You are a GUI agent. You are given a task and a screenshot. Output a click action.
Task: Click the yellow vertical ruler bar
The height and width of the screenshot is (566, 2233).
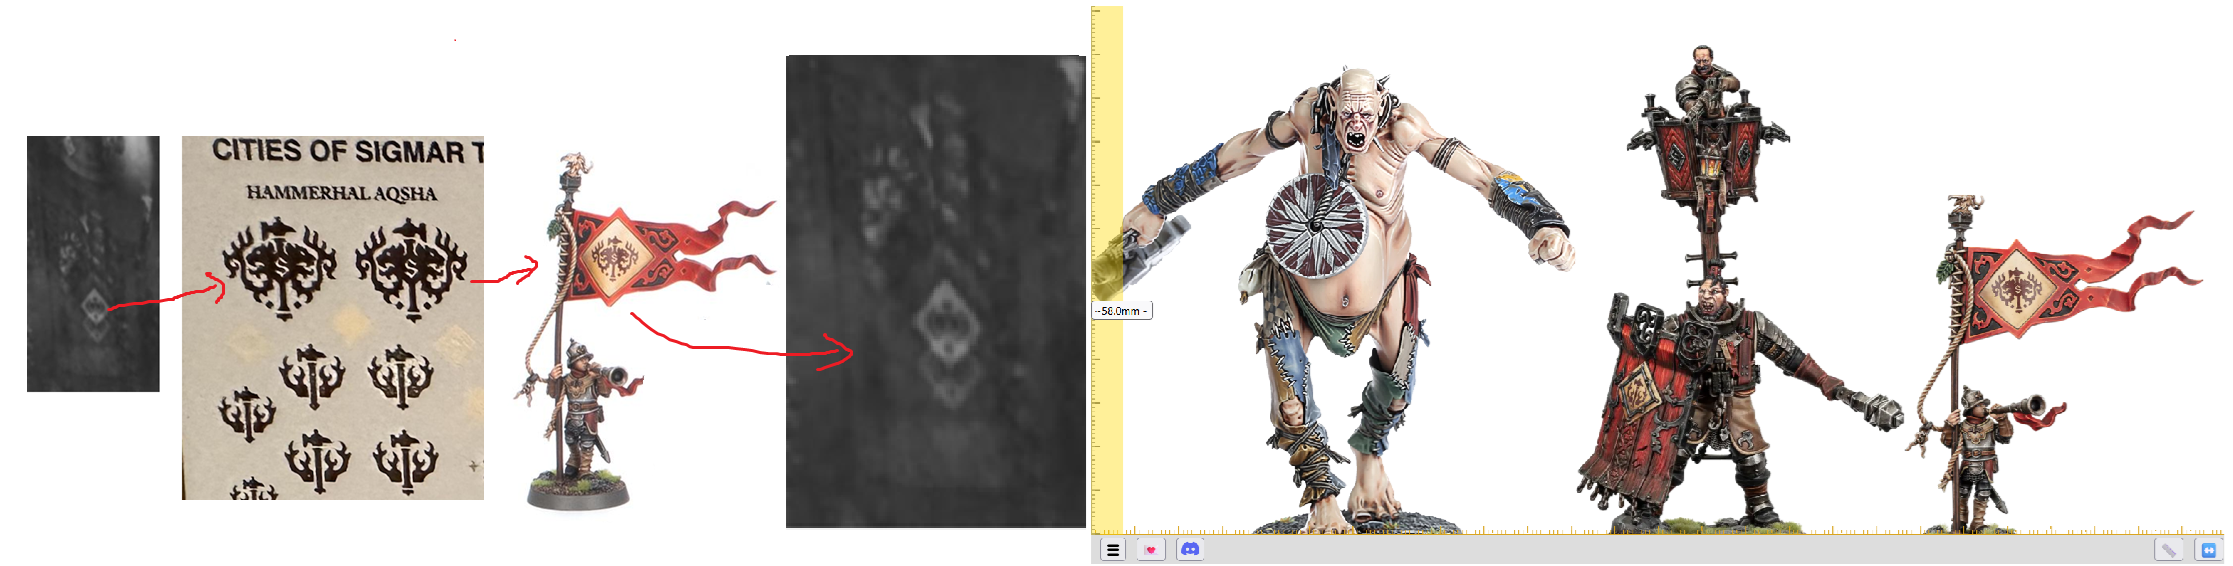pyautogui.click(x=1108, y=268)
